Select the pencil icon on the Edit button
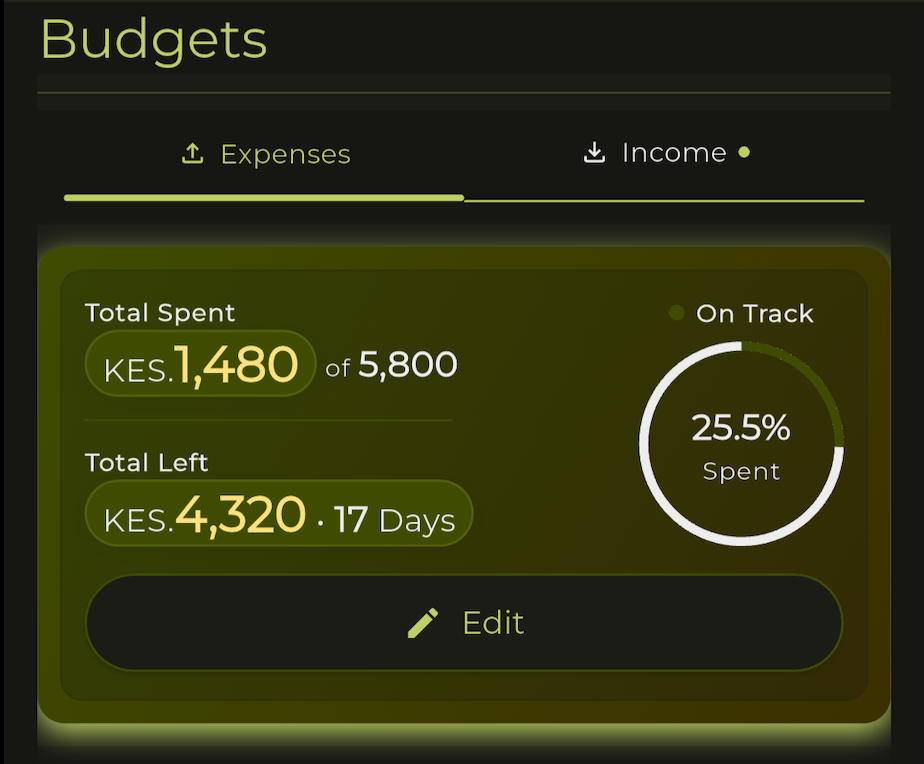The height and width of the screenshot is (764, 924). tap(423, 622)
